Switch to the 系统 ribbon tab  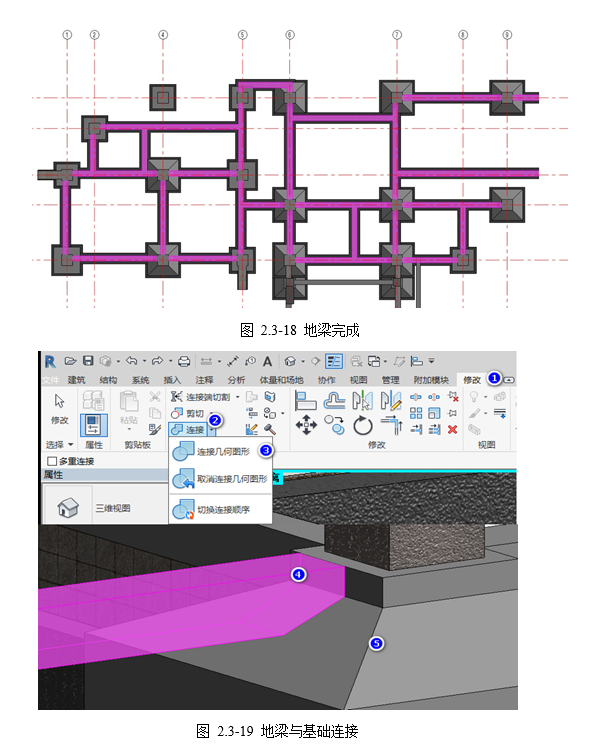click(140, 380)
